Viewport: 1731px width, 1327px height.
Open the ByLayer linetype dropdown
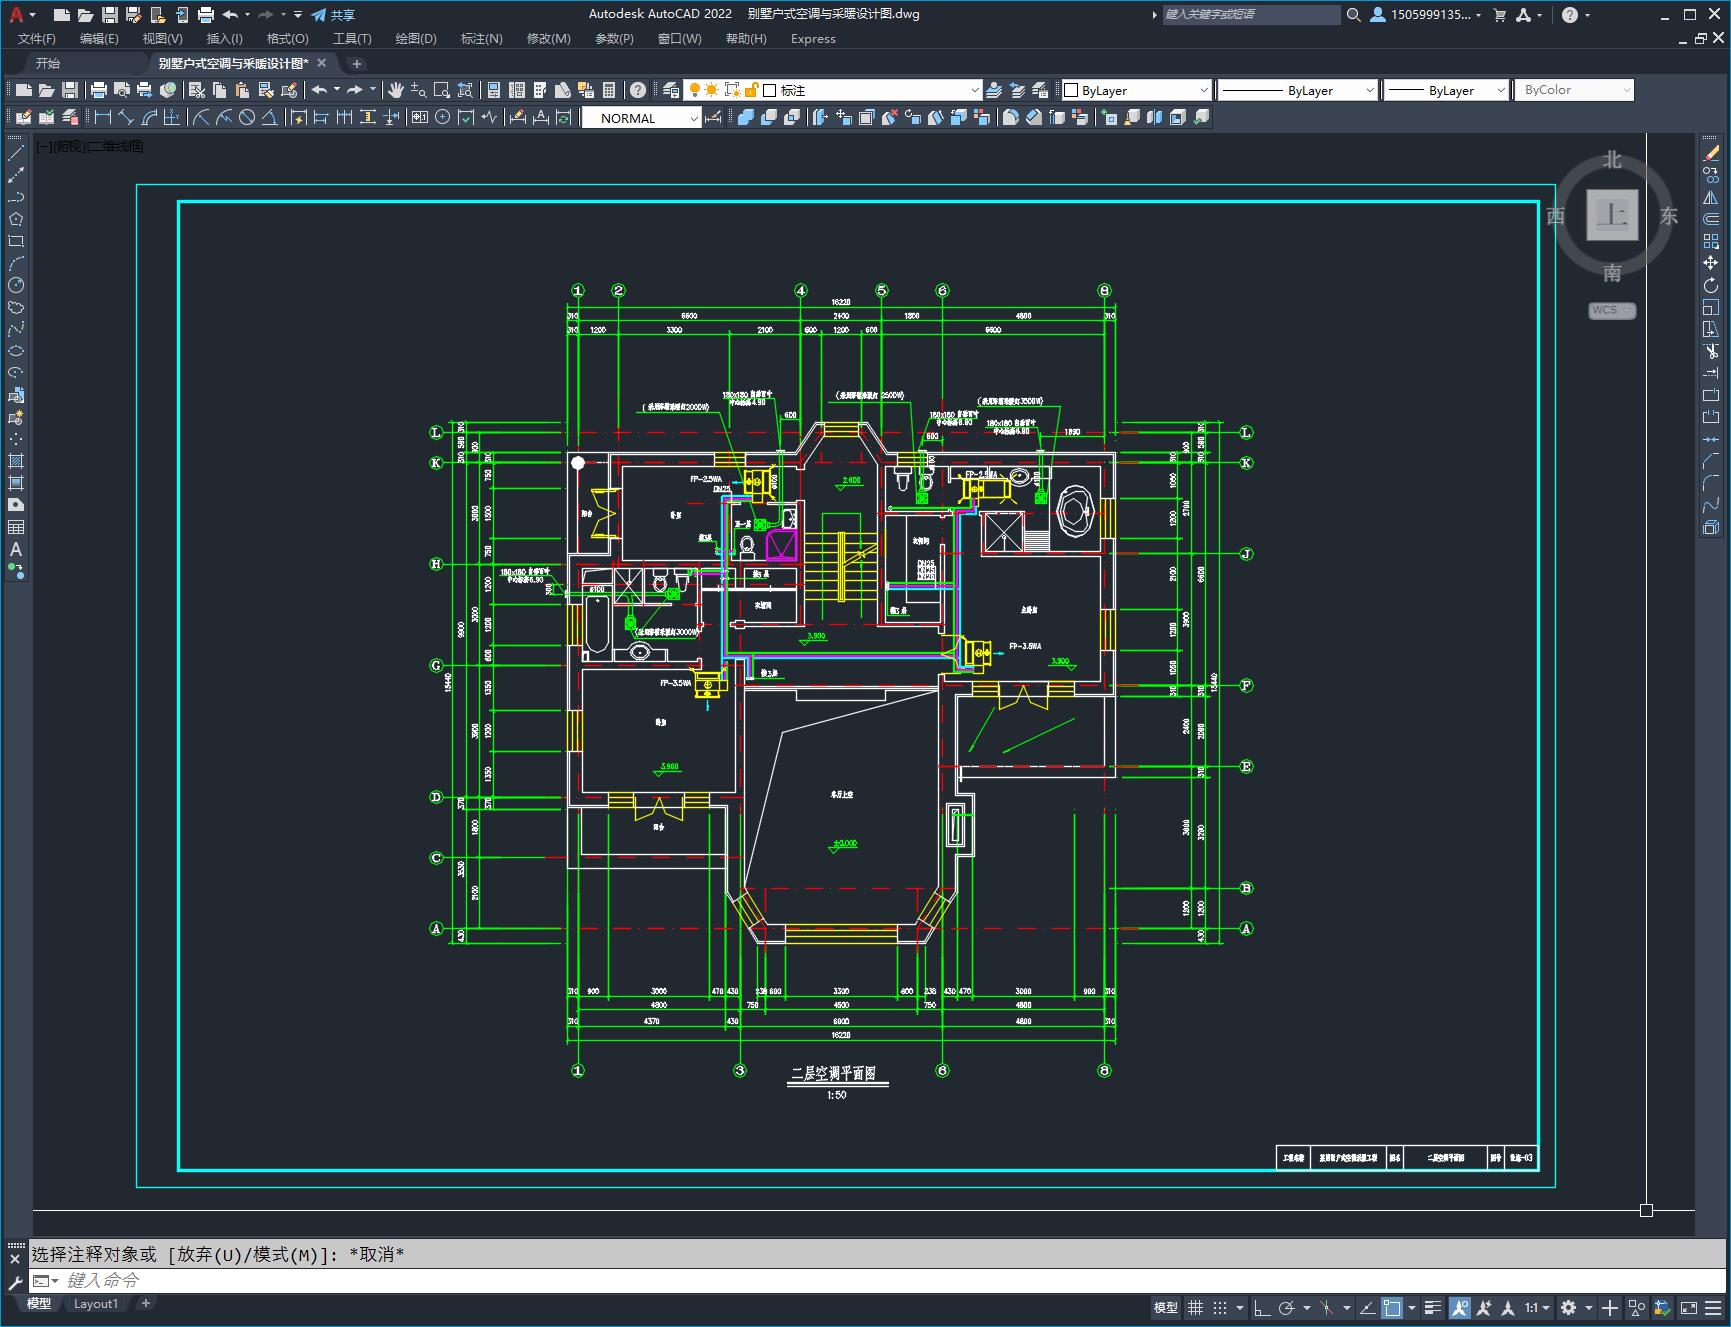click(x=1369, y=90)
